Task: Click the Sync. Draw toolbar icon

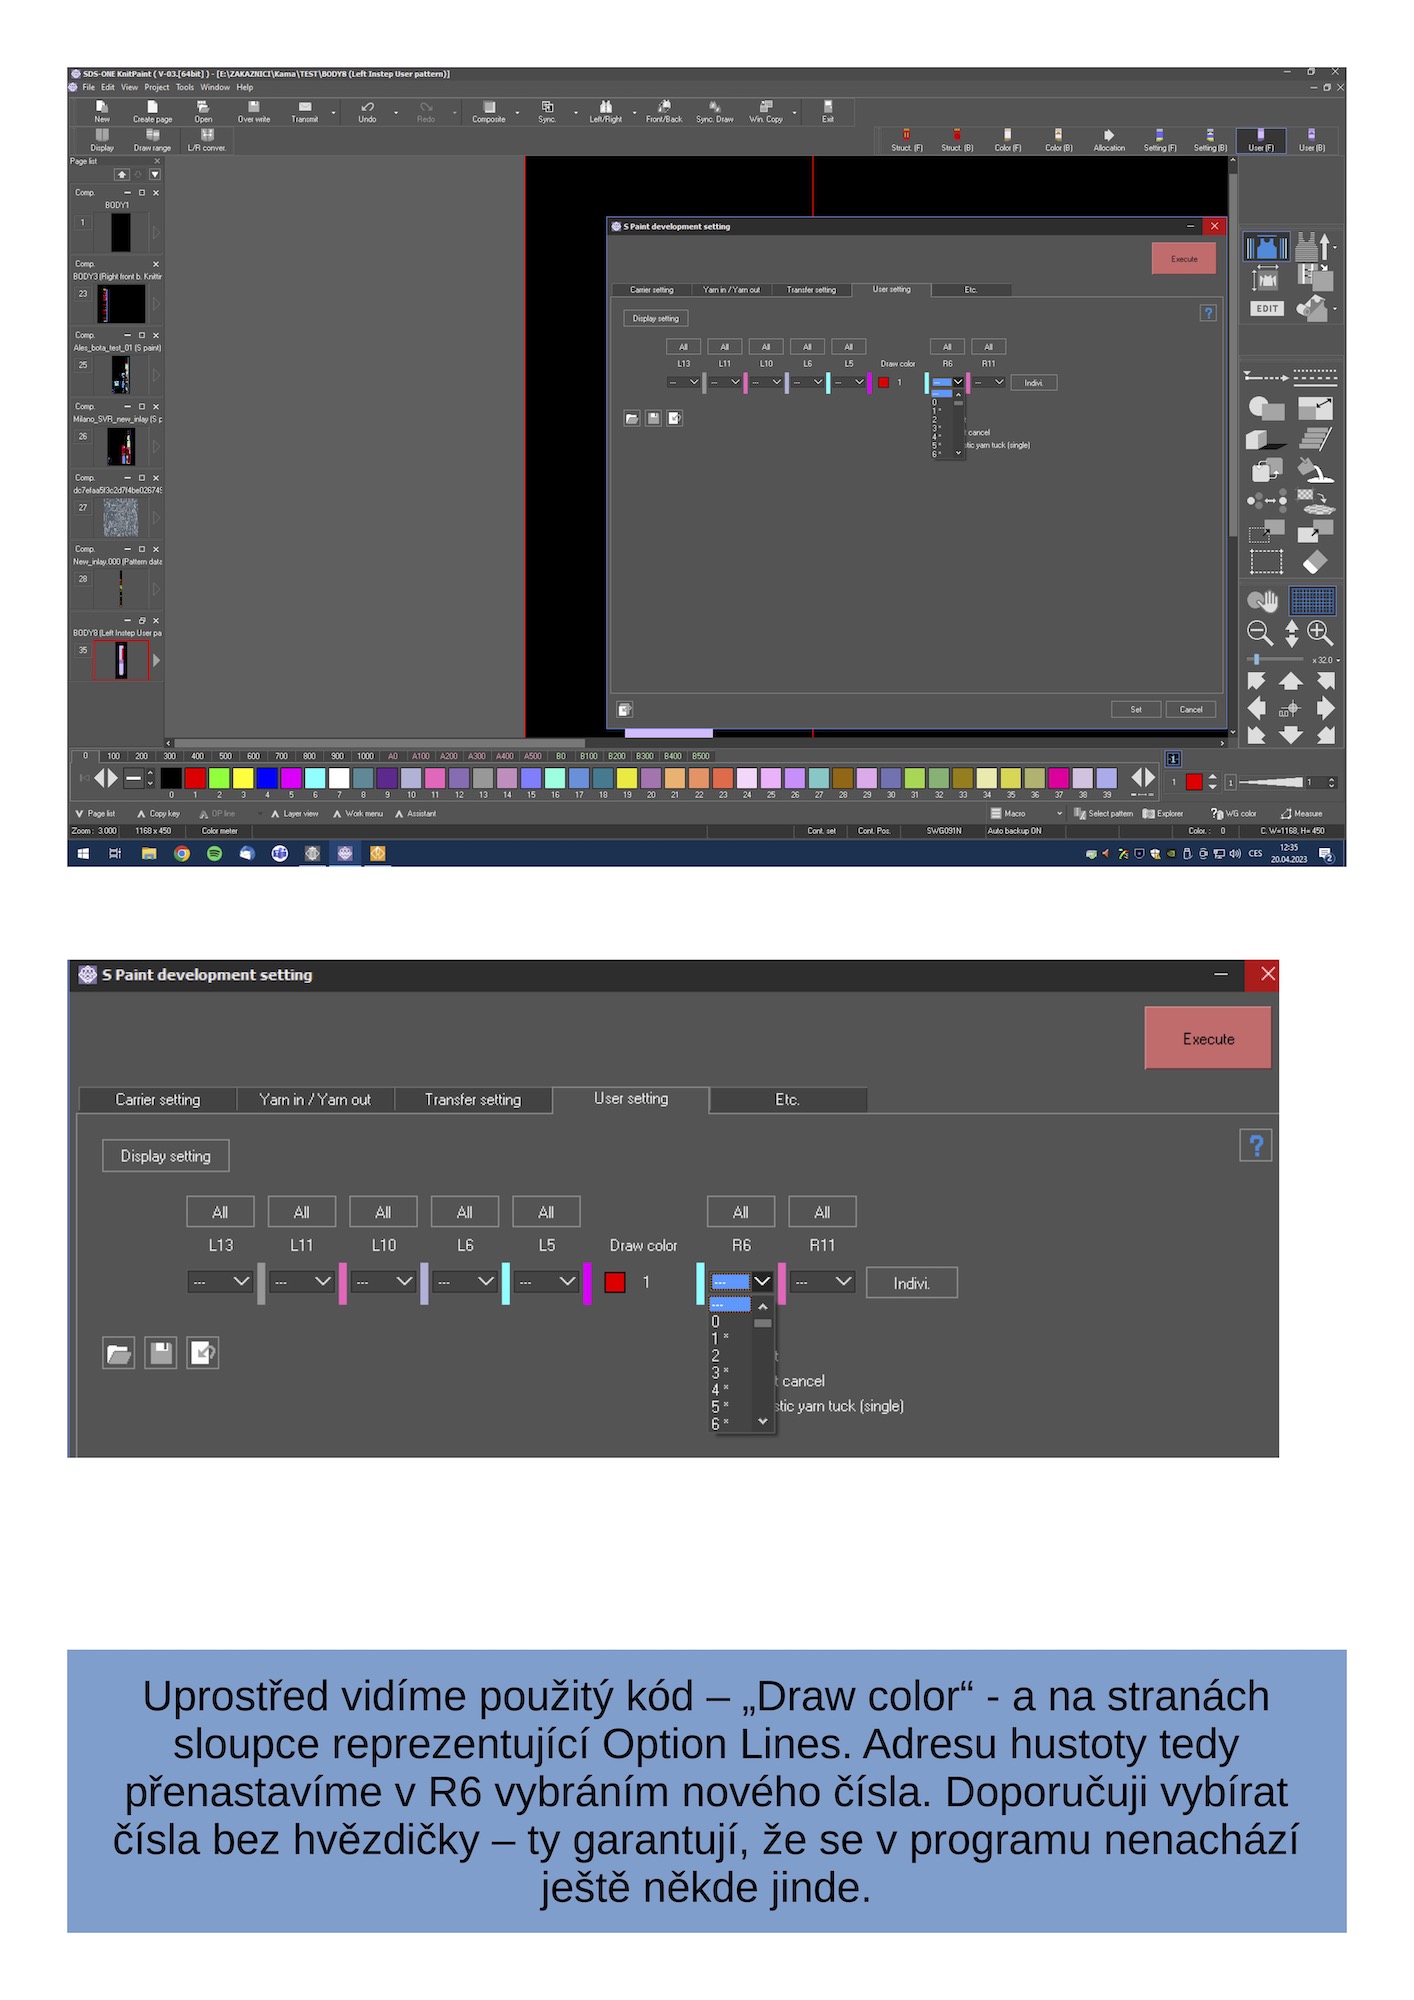Action: coord(714,110)
